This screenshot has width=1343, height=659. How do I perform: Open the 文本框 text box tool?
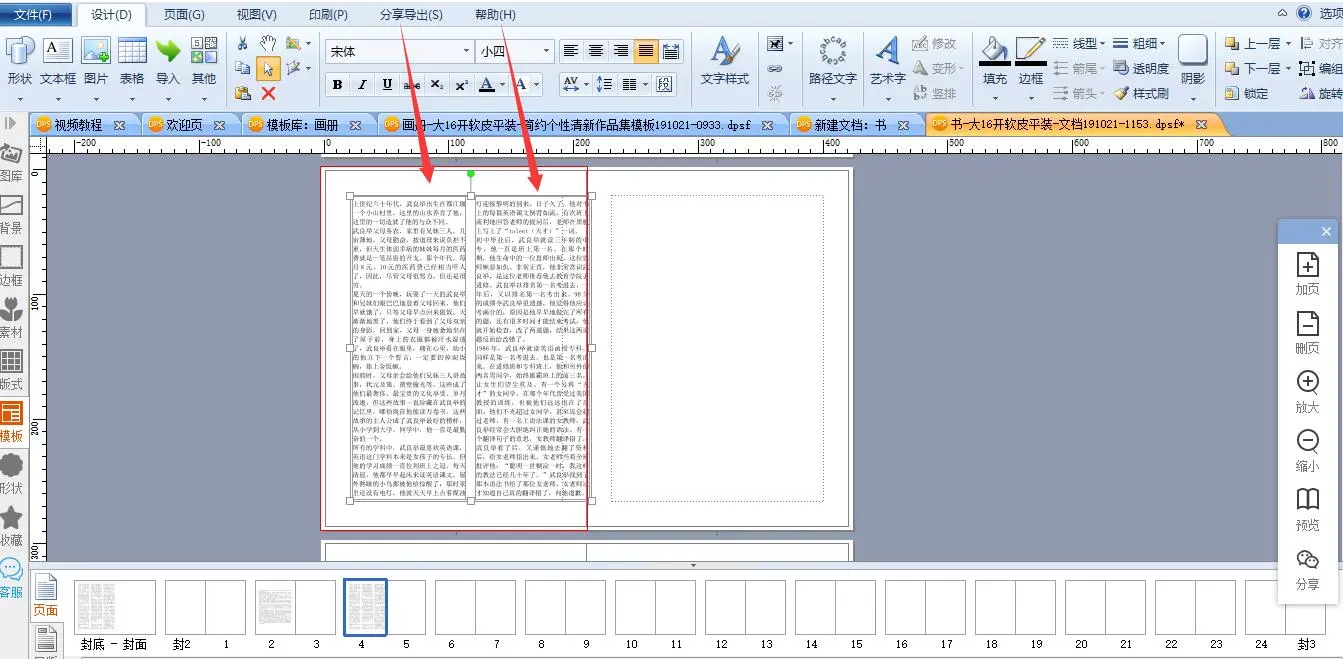[58, 59]
